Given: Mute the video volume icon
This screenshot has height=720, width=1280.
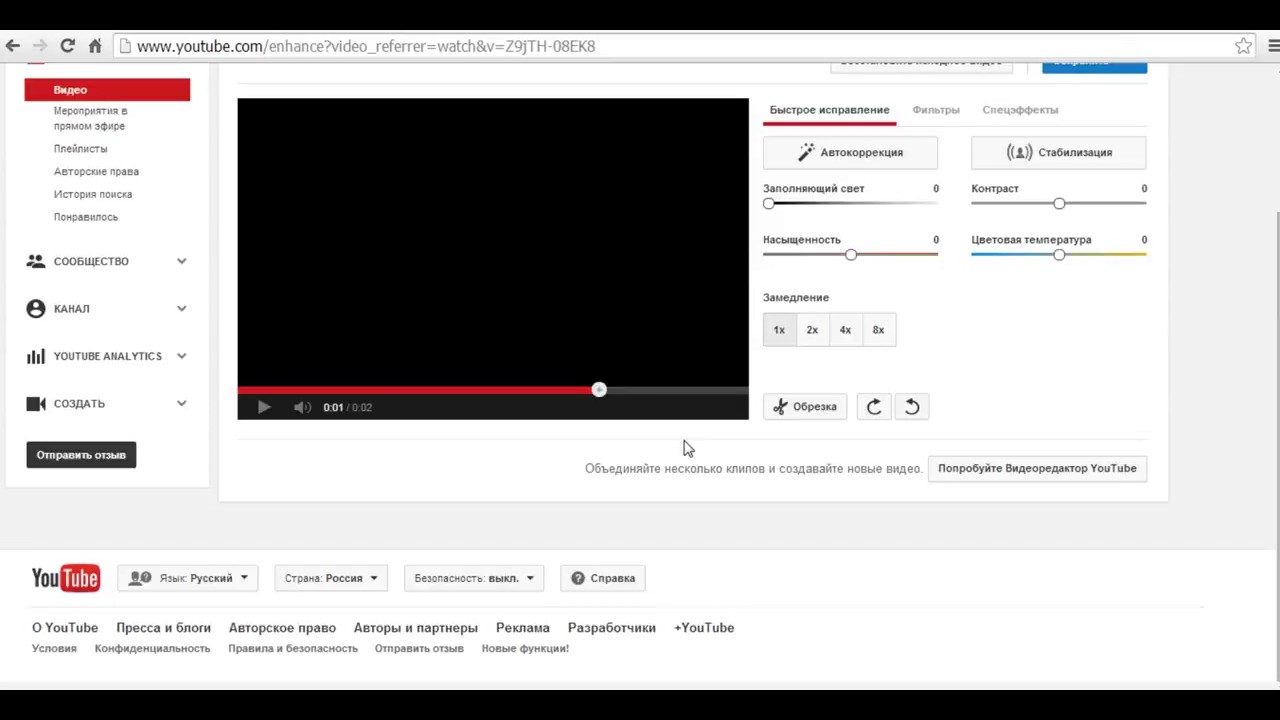Looking at the screenshot, I should click(302, 407).
